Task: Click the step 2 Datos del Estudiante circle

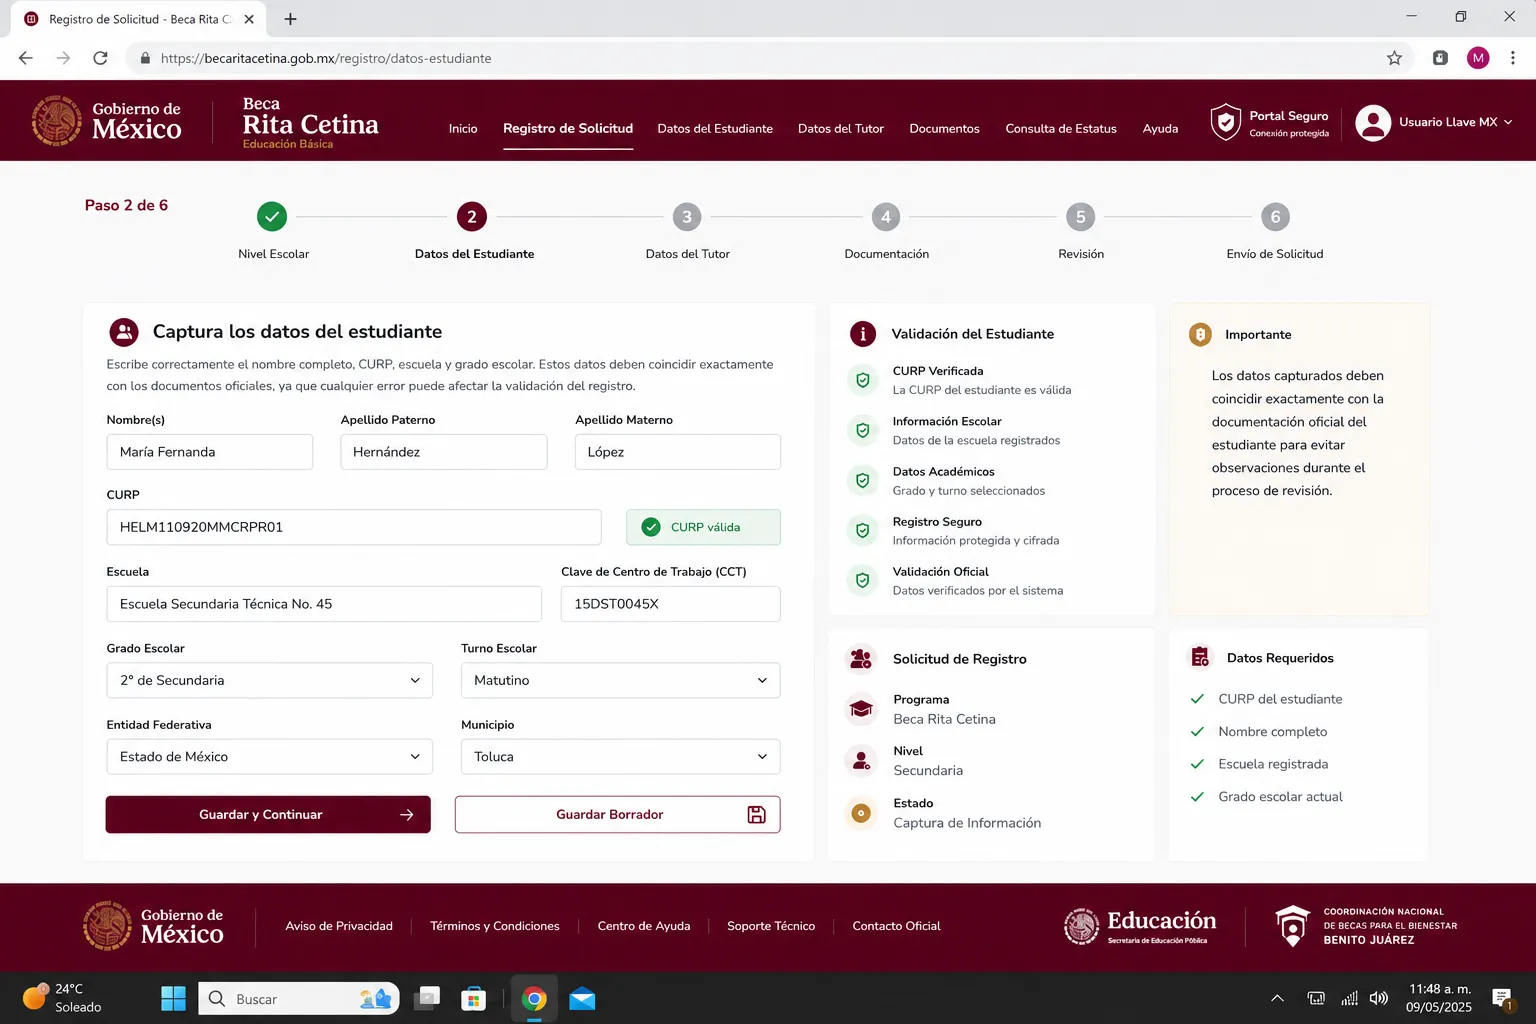Action: tap(472, 216)
